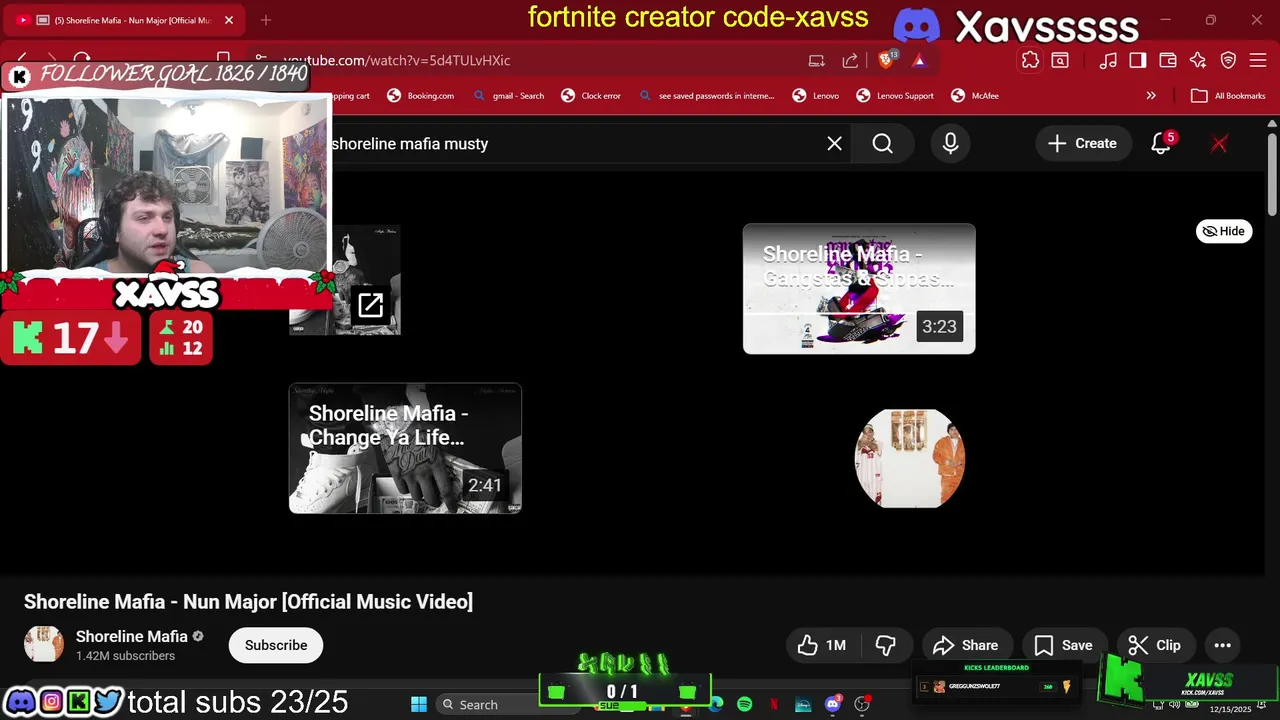Expand the hidden bookmarks chevron
1280x720 pixels.
1151,96
